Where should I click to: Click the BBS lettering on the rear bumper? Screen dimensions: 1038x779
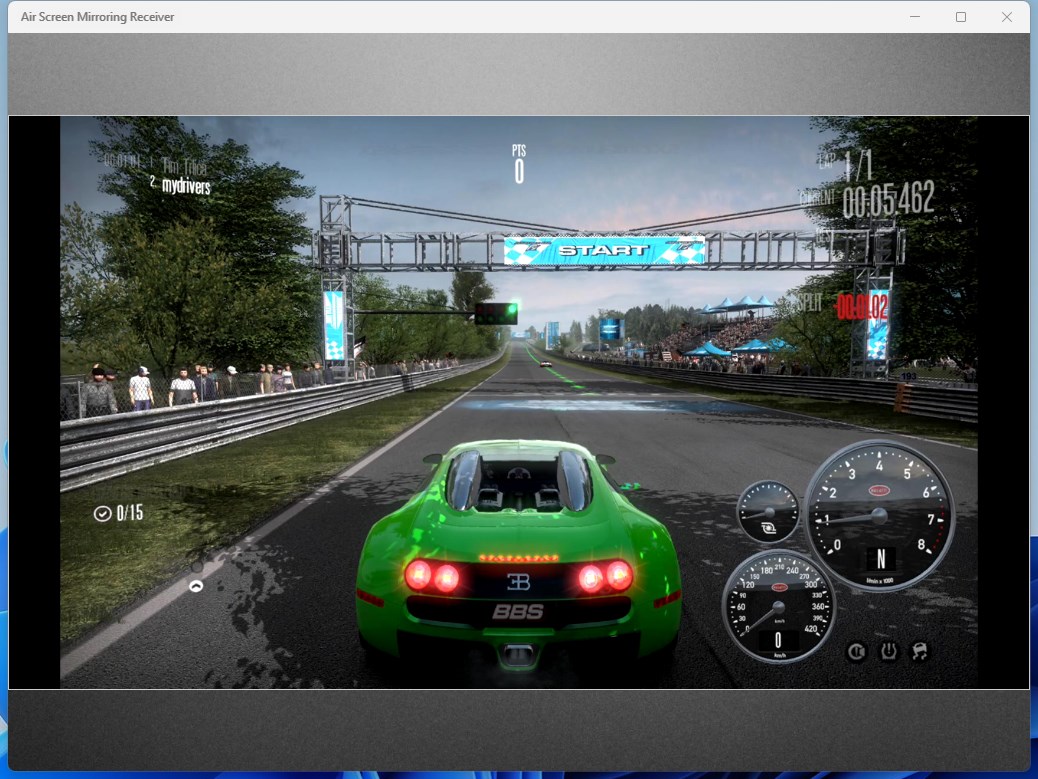pos(518,612)
